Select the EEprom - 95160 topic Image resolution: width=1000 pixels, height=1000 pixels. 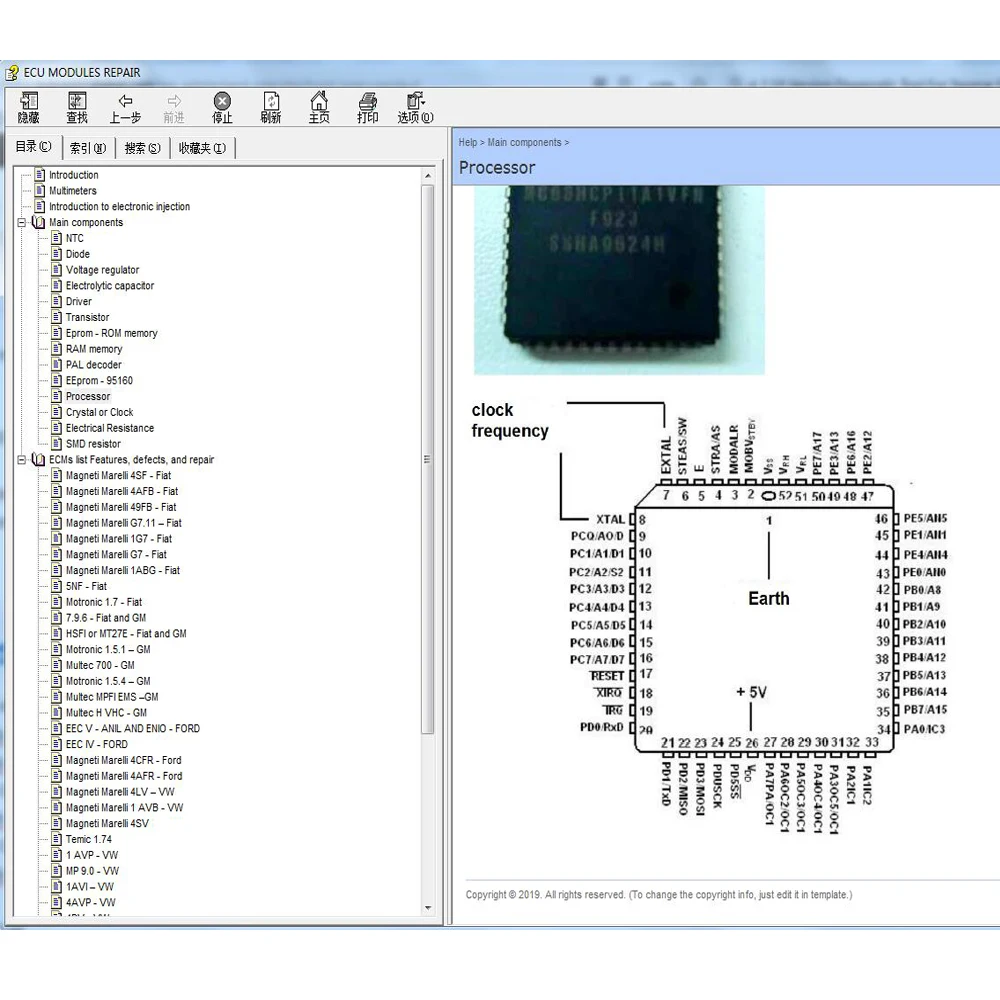pyautogui.click(x=99, y=381)
